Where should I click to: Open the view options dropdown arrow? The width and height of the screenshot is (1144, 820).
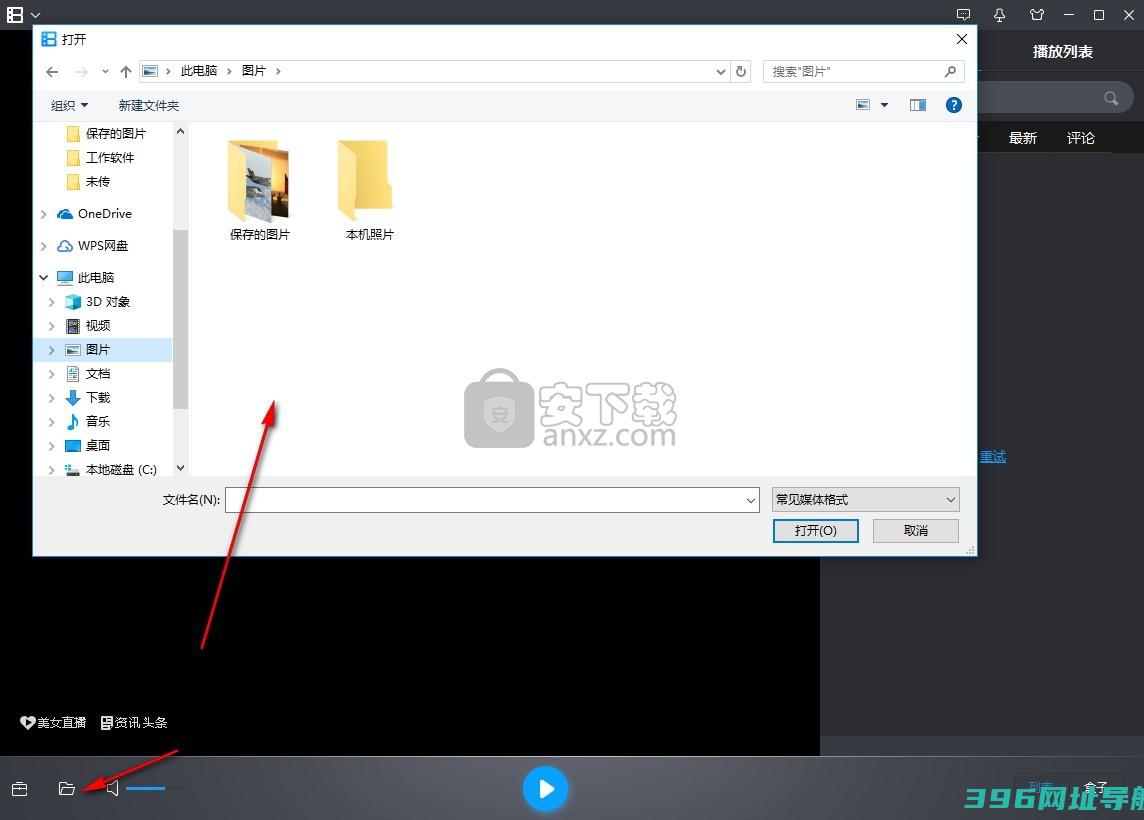pyautogui.click(x=884, y=105)
